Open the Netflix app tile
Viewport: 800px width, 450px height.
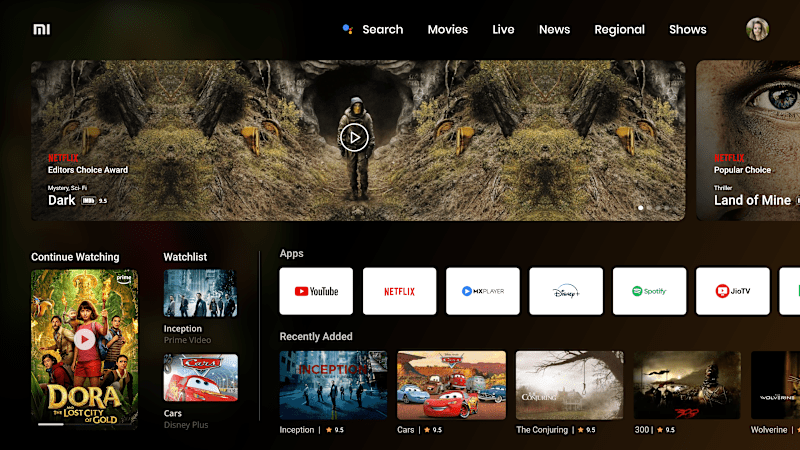(x=399, y=291)
